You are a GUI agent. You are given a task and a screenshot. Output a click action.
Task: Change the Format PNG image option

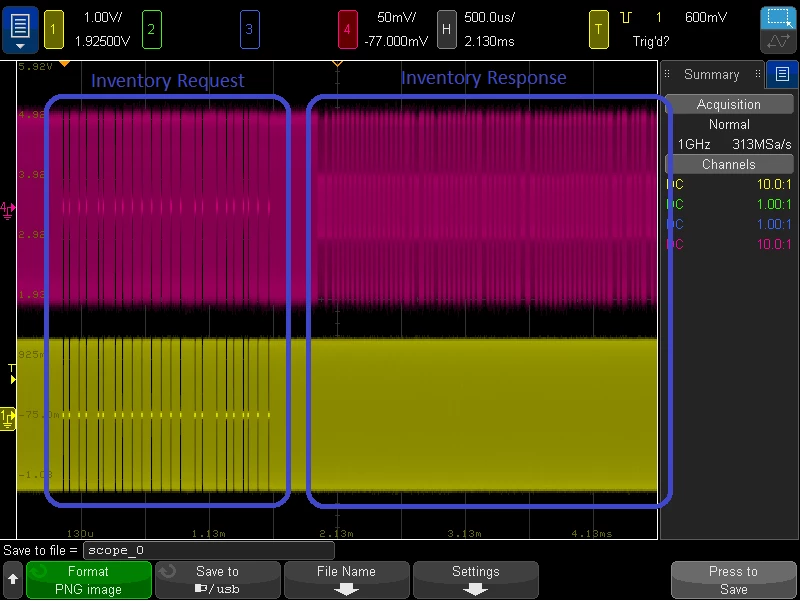(88, 580)
